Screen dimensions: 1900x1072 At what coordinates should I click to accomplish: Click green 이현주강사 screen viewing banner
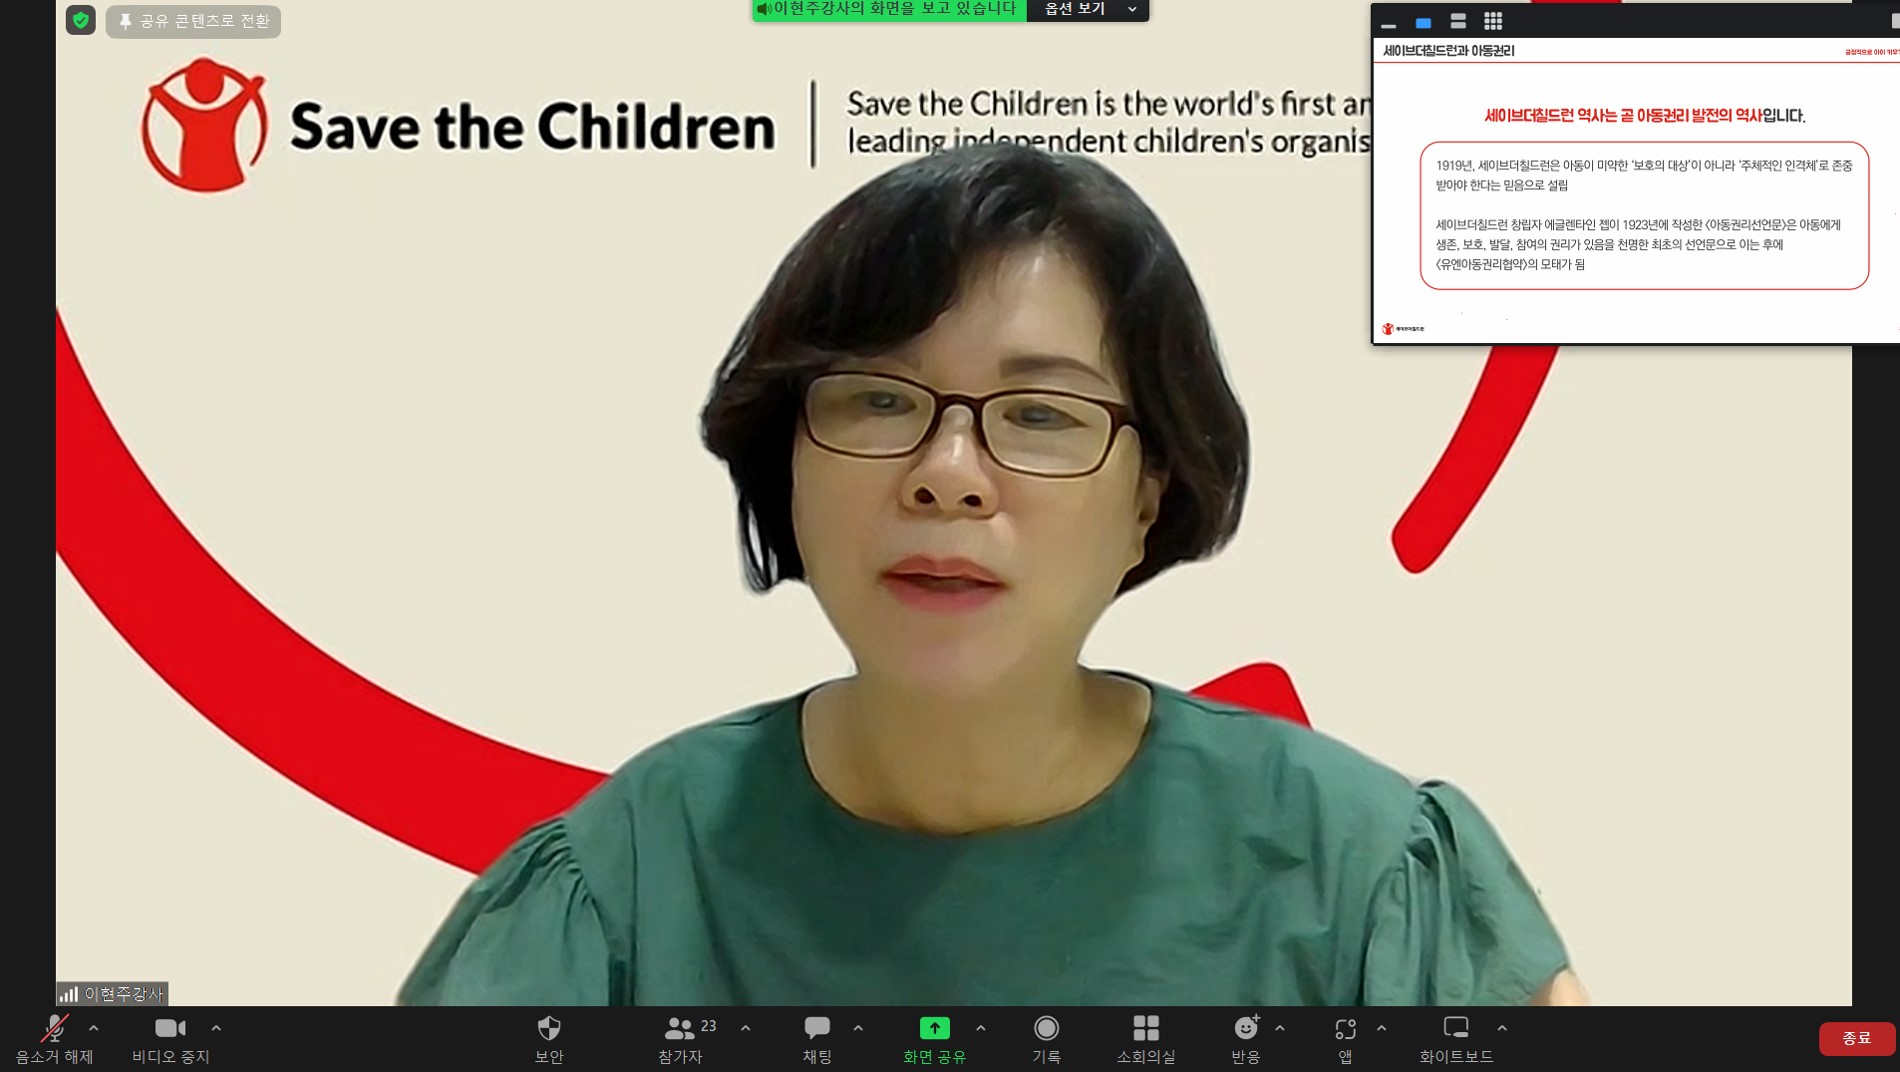click(889, 10)
